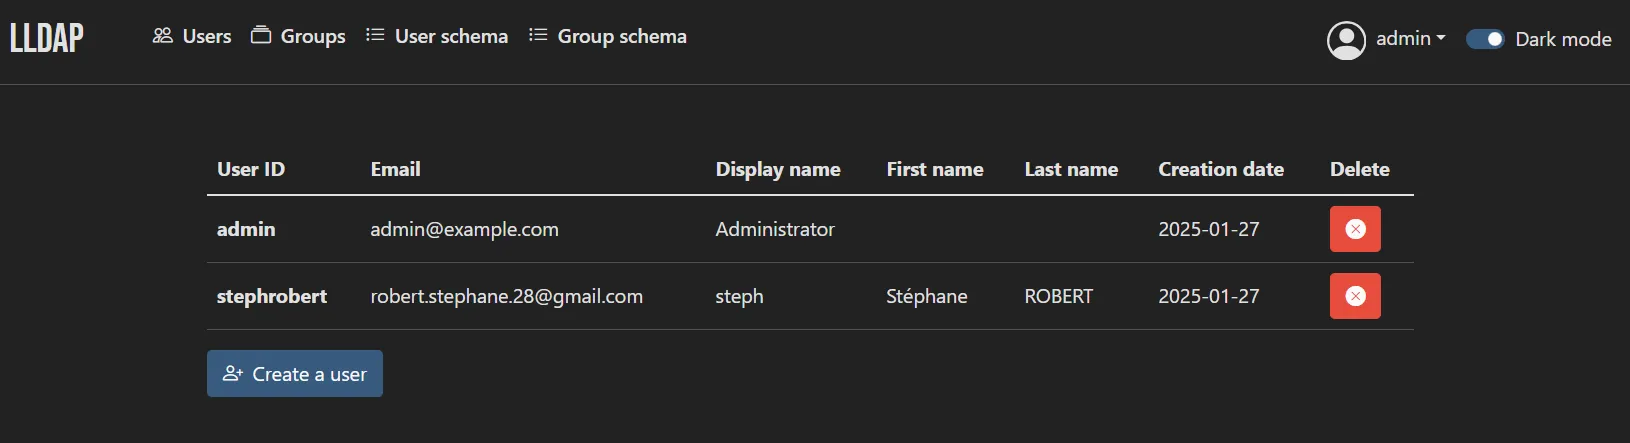Go to the Groups page
1630x443 pixels.
pos(312,36)
